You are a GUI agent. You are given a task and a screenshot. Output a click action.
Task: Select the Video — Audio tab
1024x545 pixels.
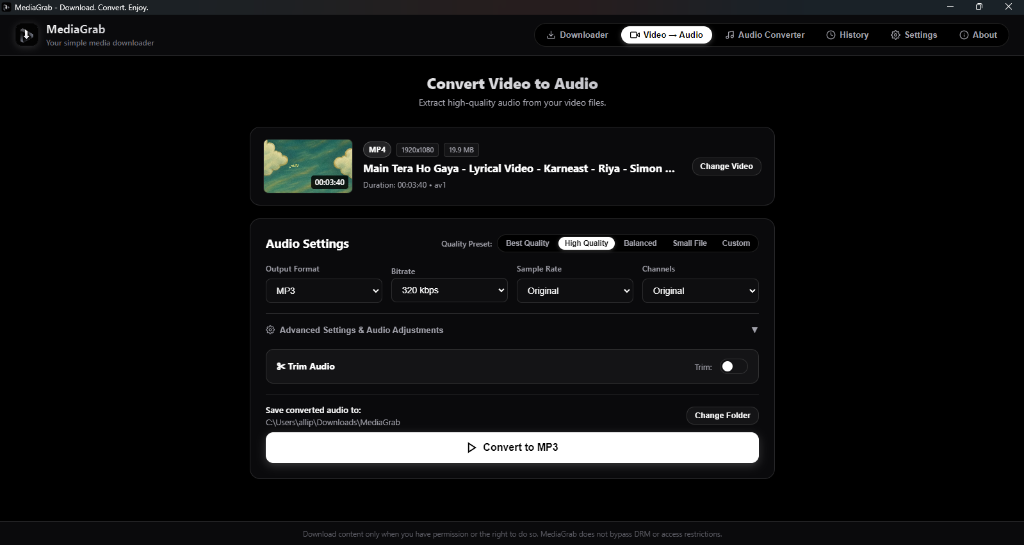click(x=666, y=35)
